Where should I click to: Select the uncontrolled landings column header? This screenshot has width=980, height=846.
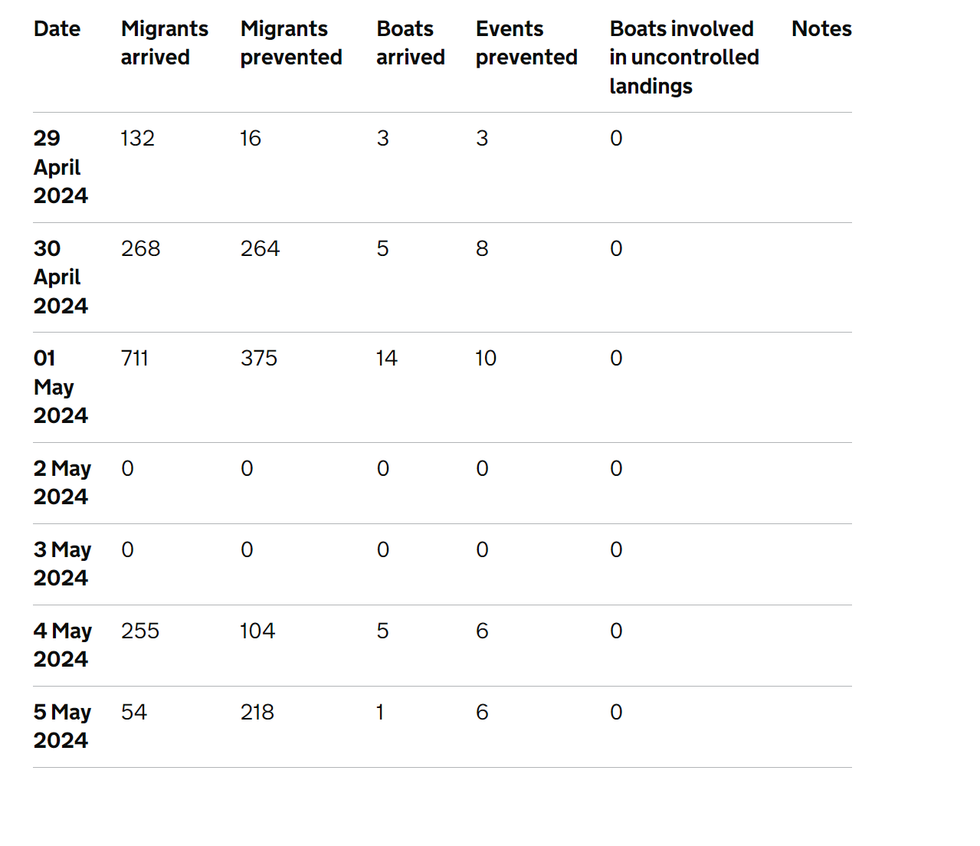684,57
